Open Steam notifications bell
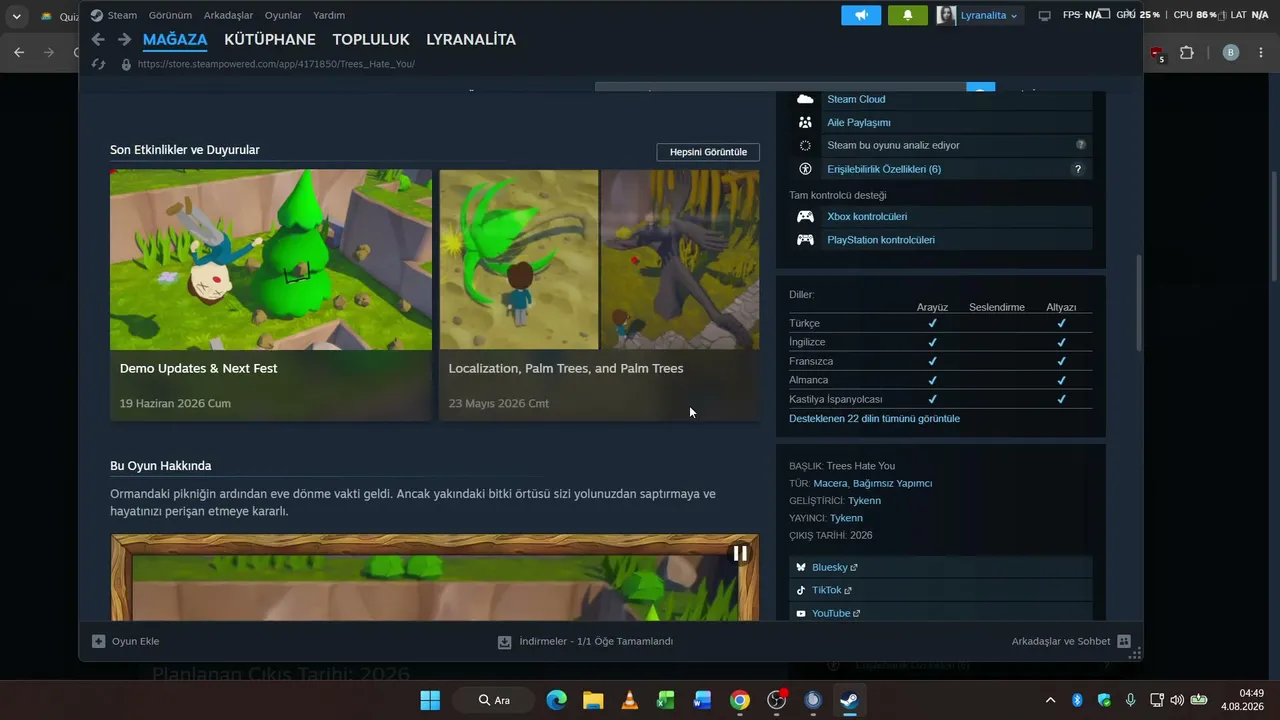 [908, 15]
